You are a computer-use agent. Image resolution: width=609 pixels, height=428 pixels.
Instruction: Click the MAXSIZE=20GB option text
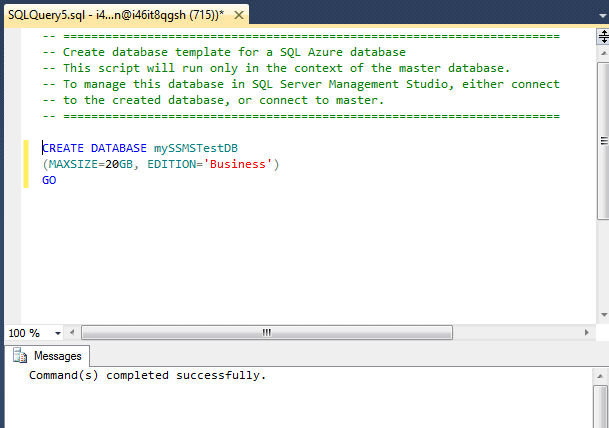click(x=91, y=164)
